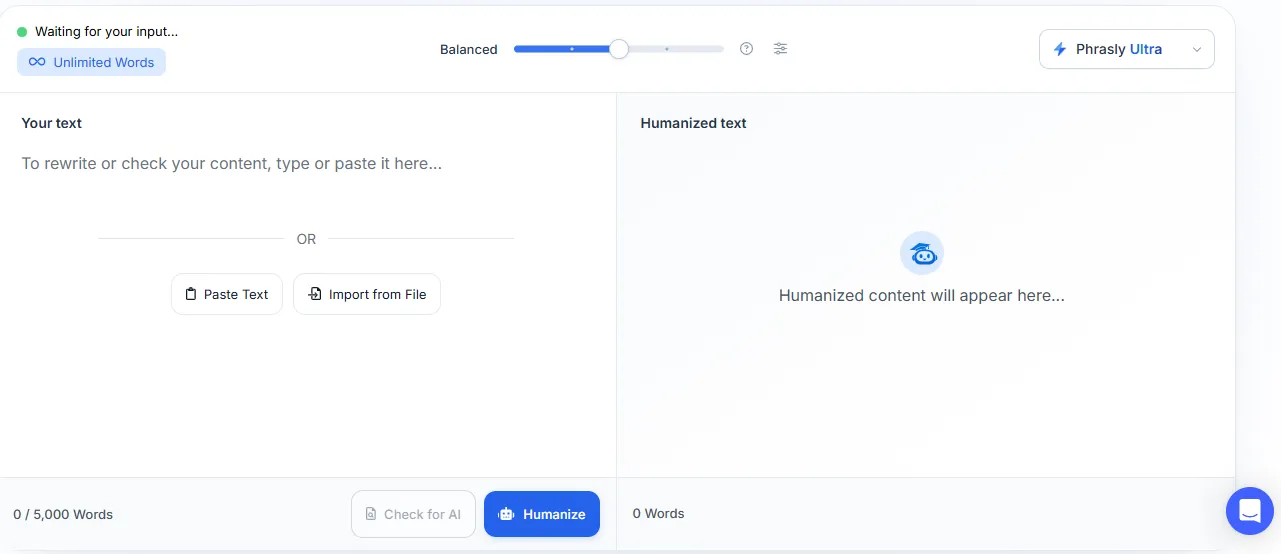Click the robot mascot icon in output panel
The width and height of the screenshot is (1281, 554).
[x=922, y=254]
